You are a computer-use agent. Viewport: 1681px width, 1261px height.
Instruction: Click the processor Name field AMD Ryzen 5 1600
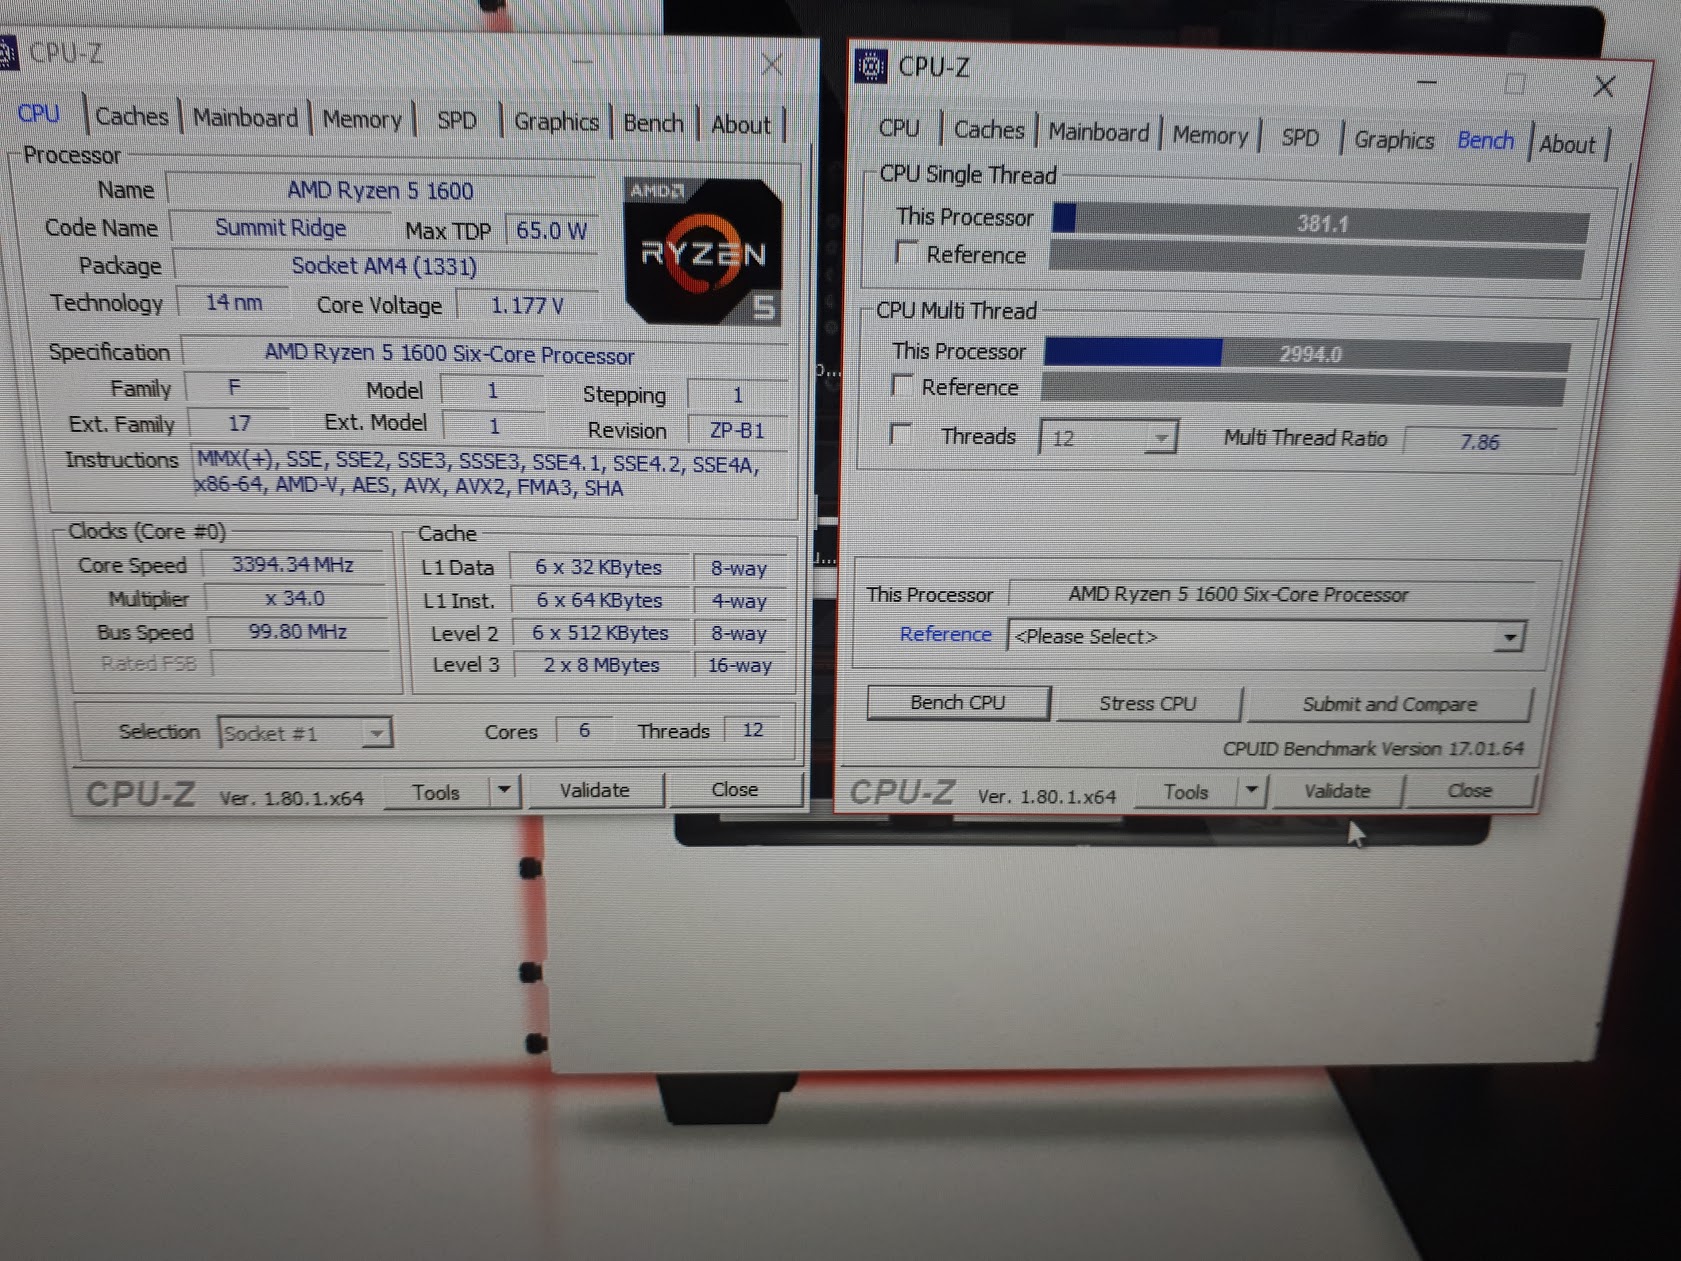(x=380, y=190)
